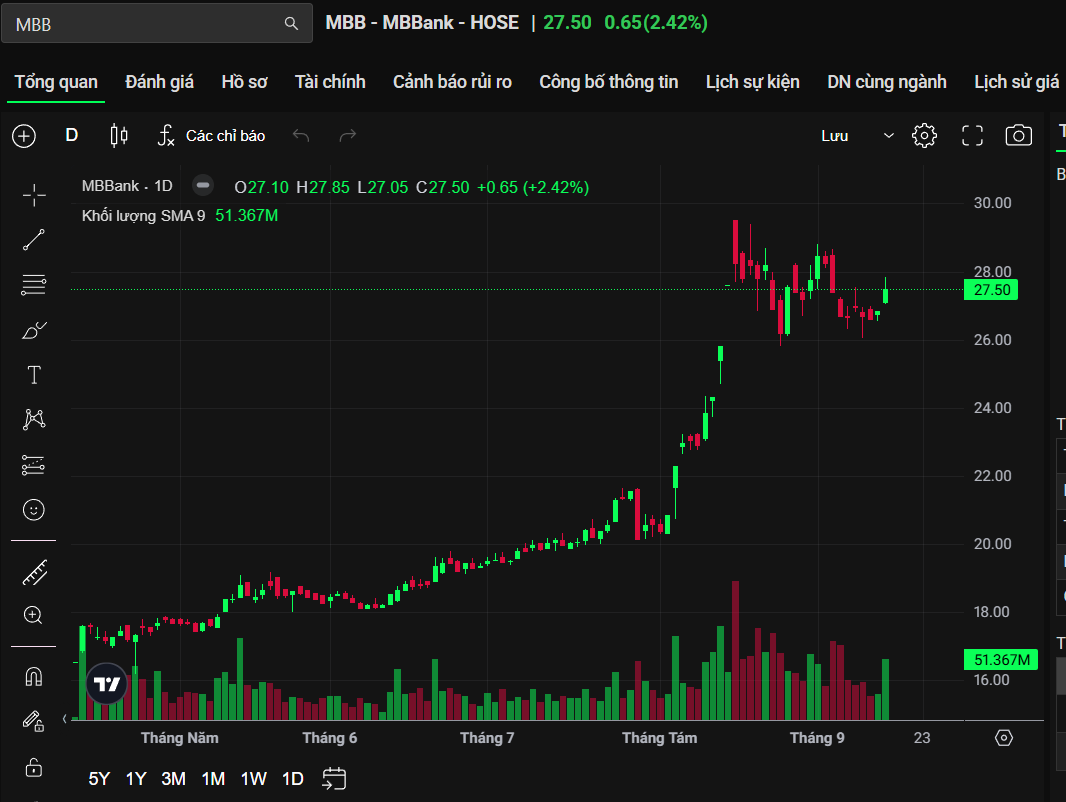Expand the Lưu dropdown chevron

[x=888, y=136]
